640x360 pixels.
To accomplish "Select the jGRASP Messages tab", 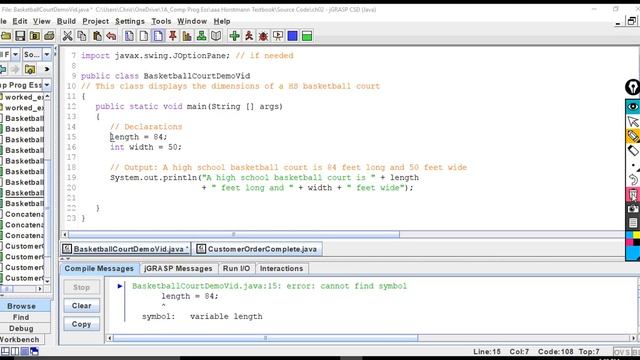I will point(178,269).
